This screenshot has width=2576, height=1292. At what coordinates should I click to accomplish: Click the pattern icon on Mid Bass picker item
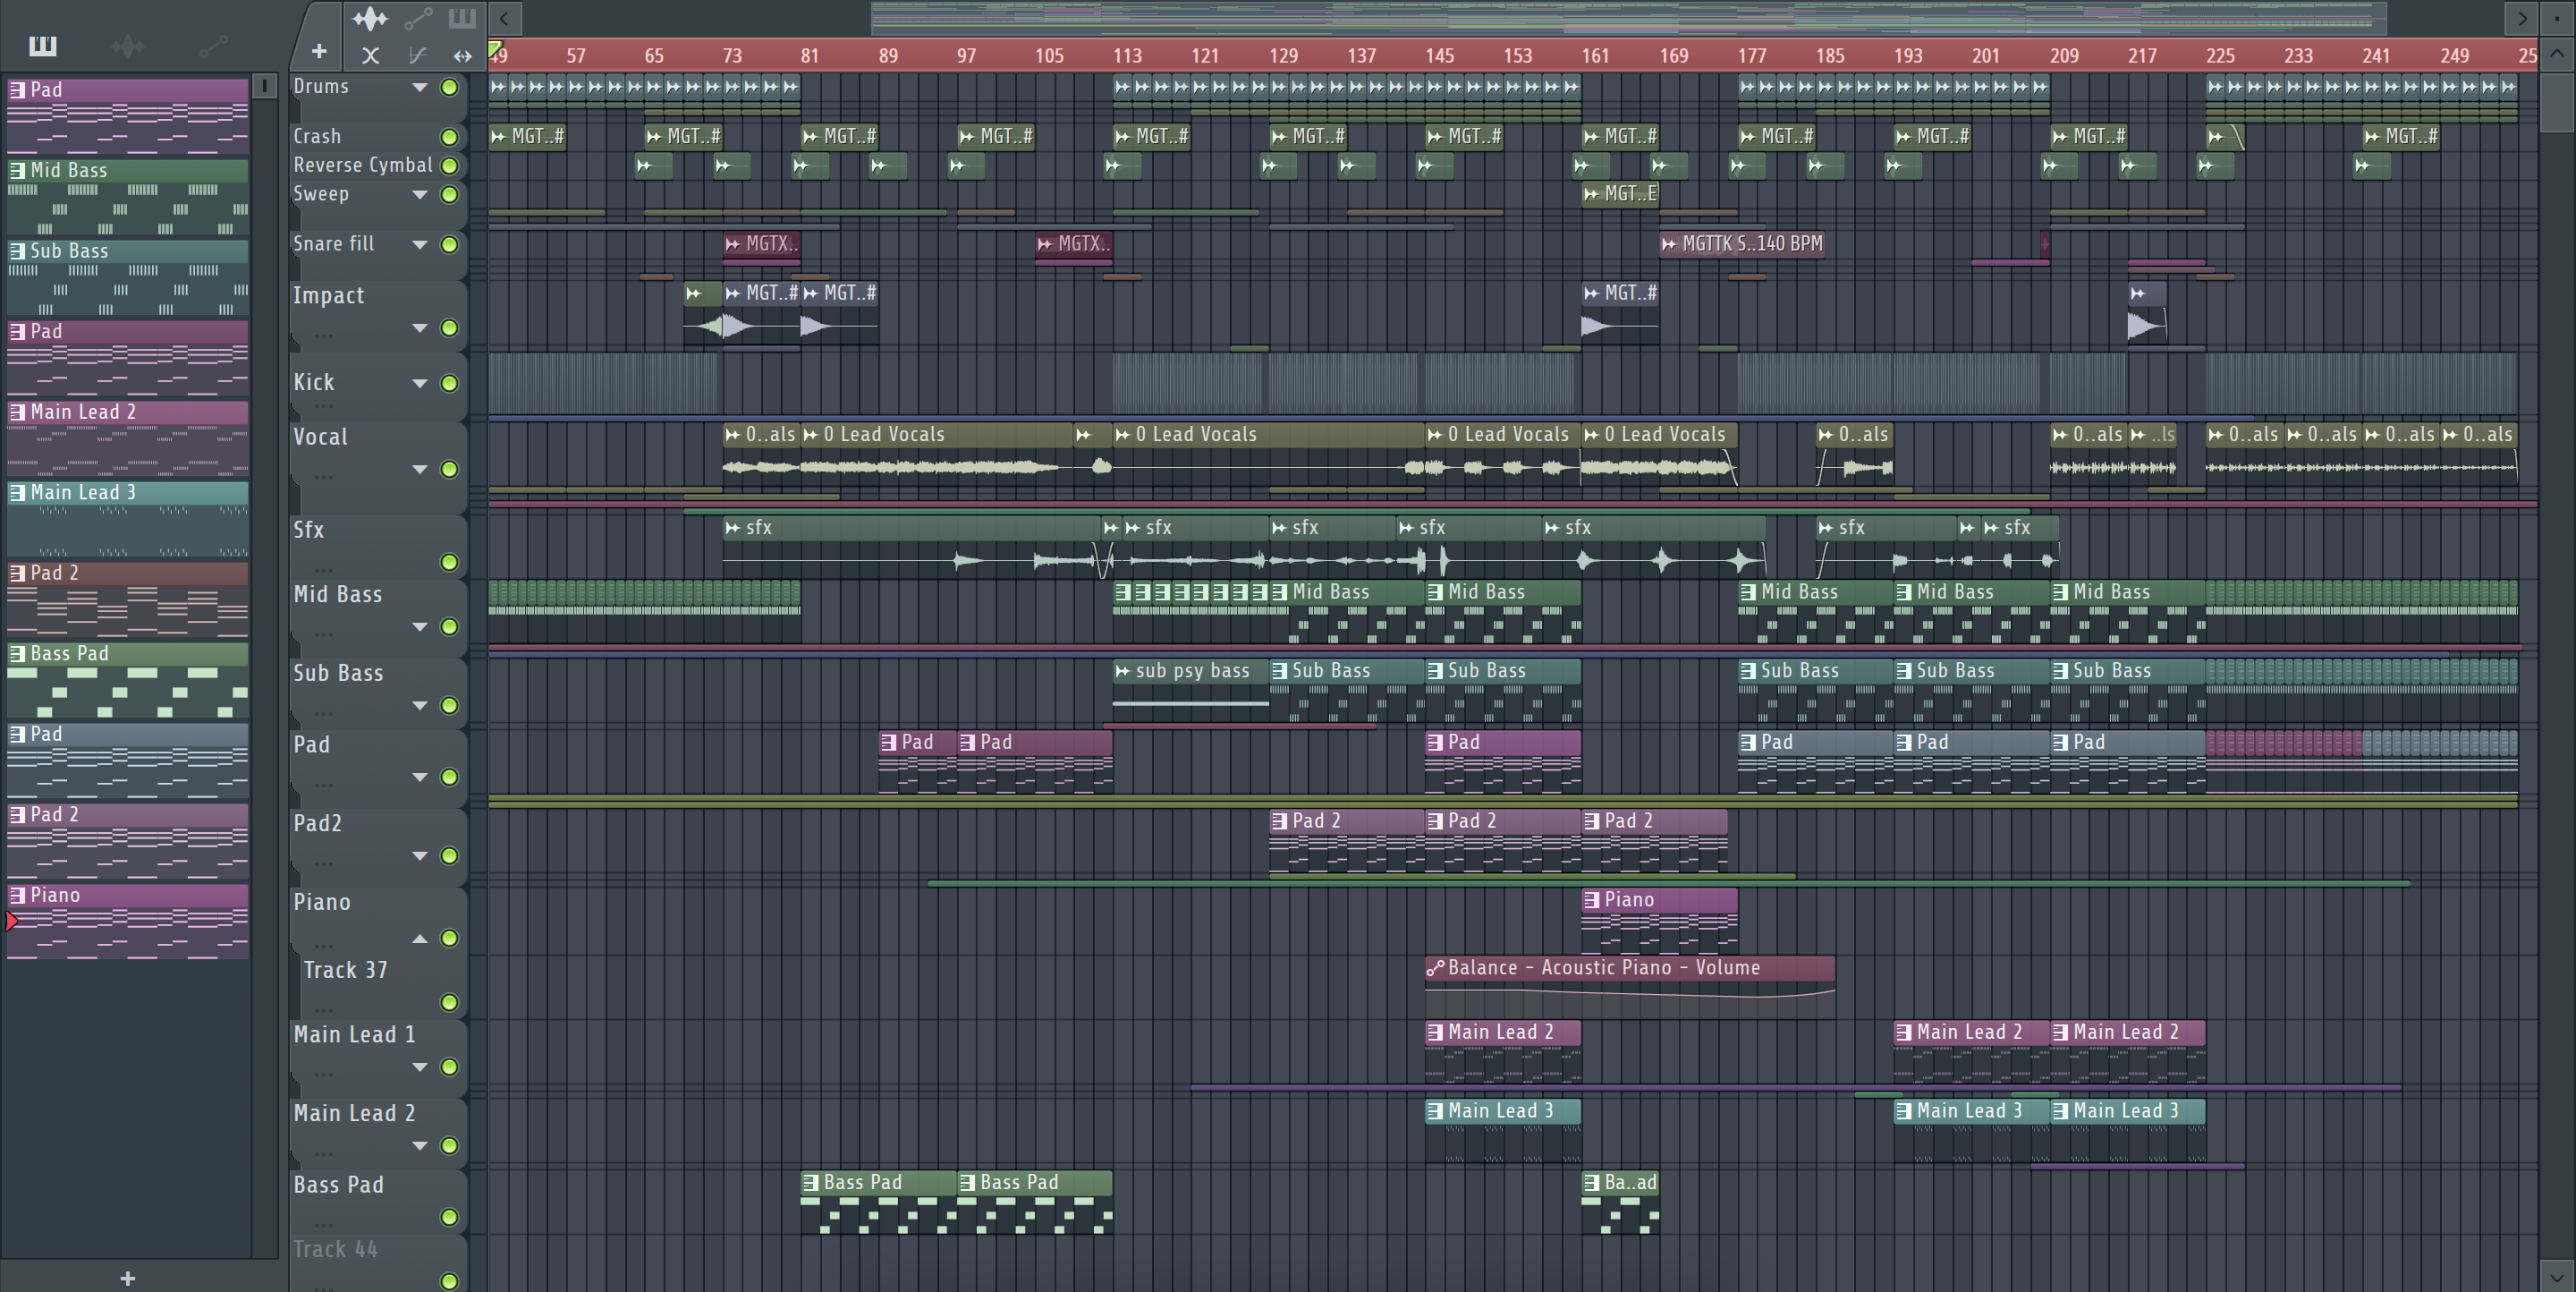pos(17,170)
